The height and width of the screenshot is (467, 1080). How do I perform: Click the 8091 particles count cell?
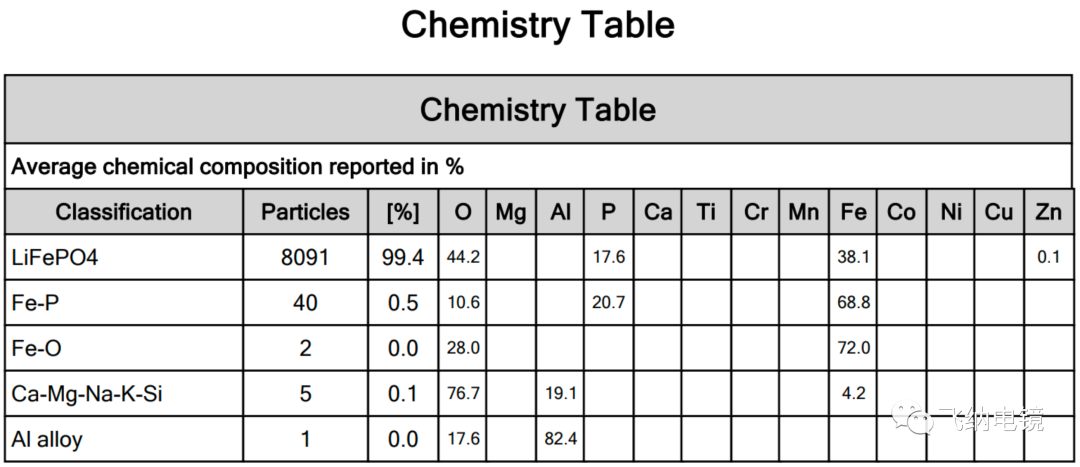click(x=305, y=257)
